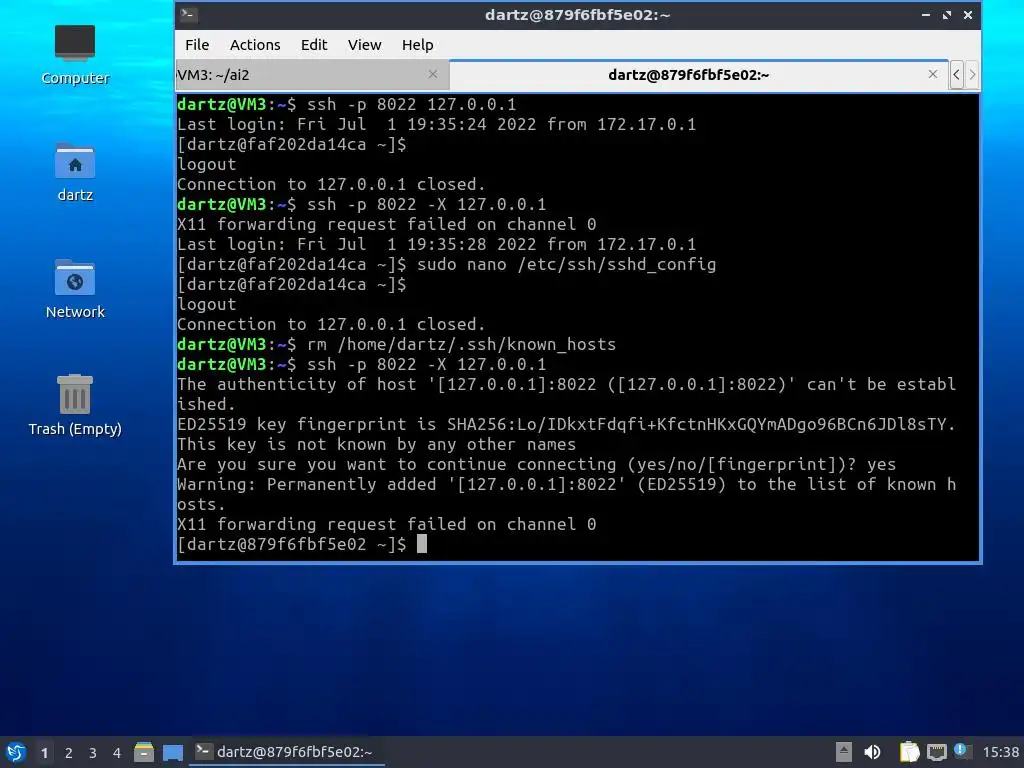The width and height of the screenshot is (1024, 768).
Task: Click the 'sudo nano /etc/ssh/sshd_config' command text
Action: (566, 264)
